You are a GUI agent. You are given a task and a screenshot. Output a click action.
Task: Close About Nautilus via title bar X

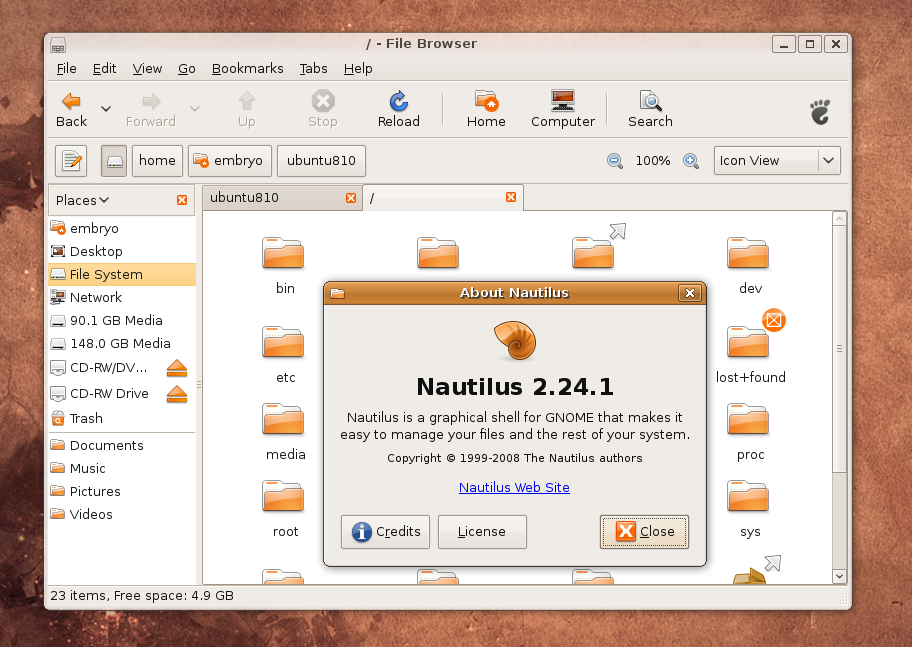(690, 293)
